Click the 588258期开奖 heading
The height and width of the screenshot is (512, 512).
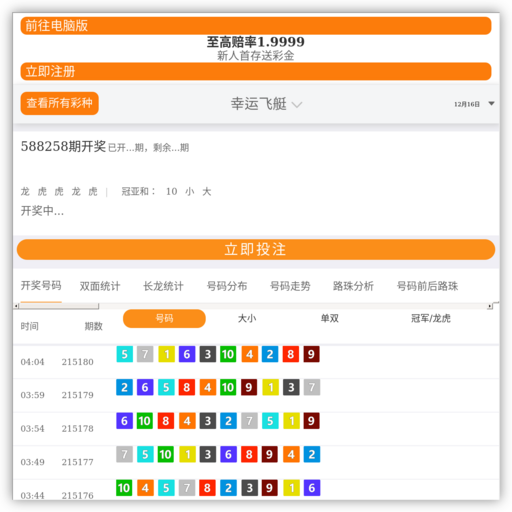(x=63, y=146)
